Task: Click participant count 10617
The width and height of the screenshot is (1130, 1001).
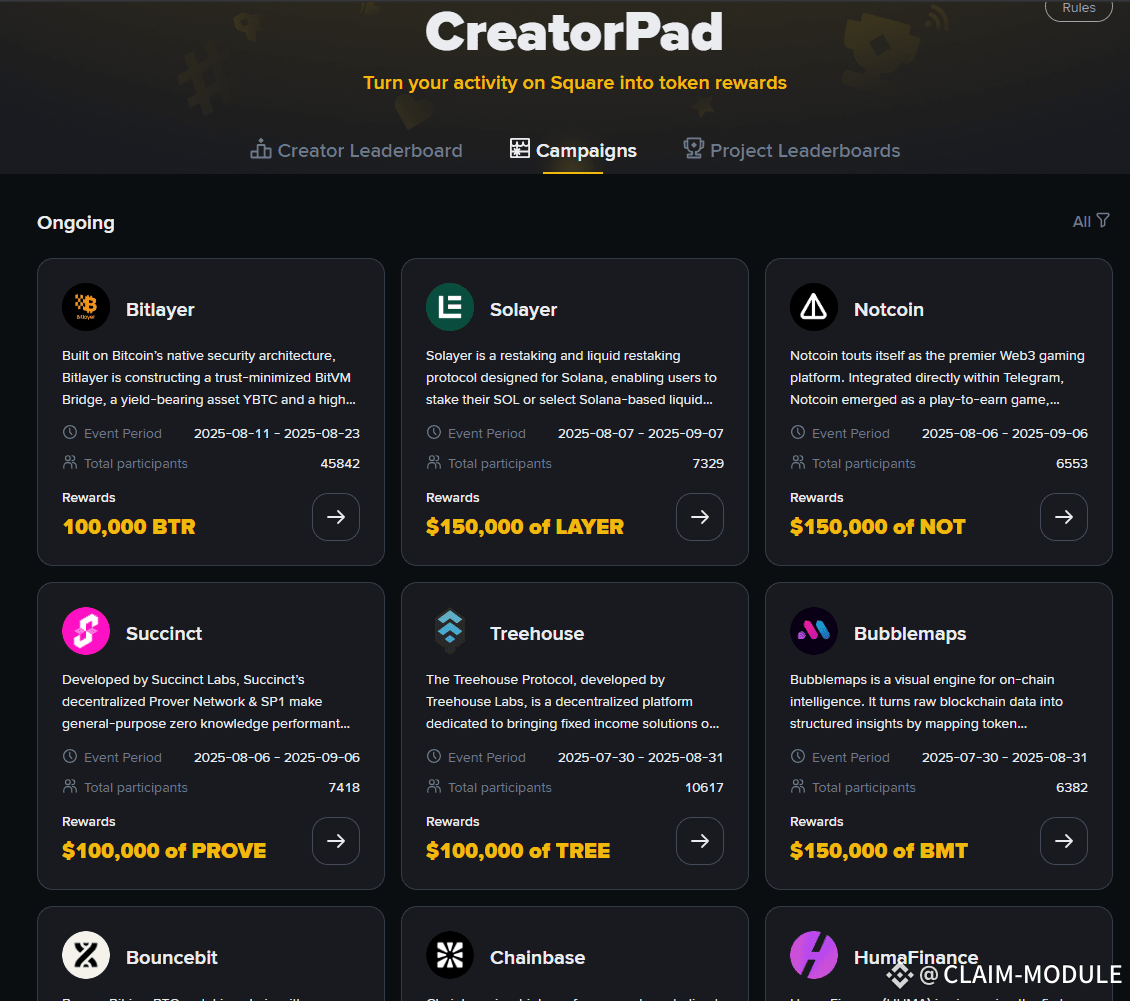Action: point(703,788)
